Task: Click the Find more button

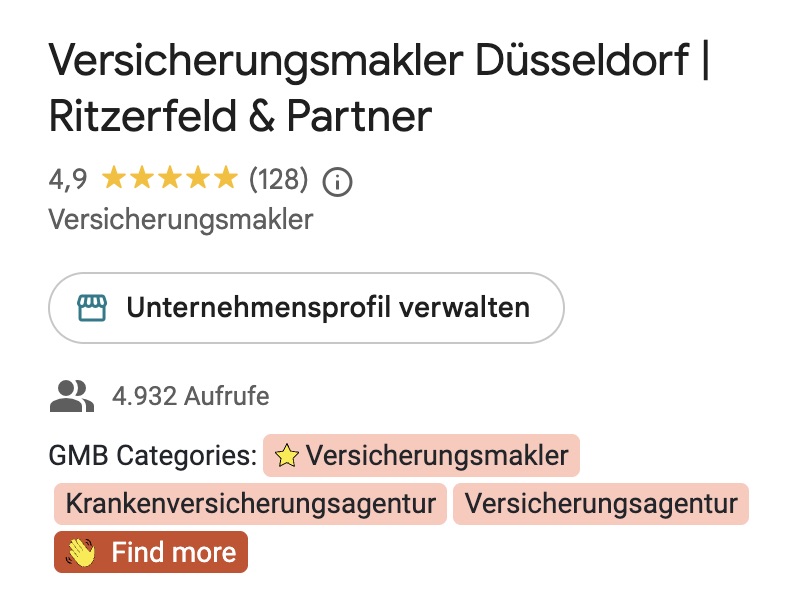Action: point(151,552)
